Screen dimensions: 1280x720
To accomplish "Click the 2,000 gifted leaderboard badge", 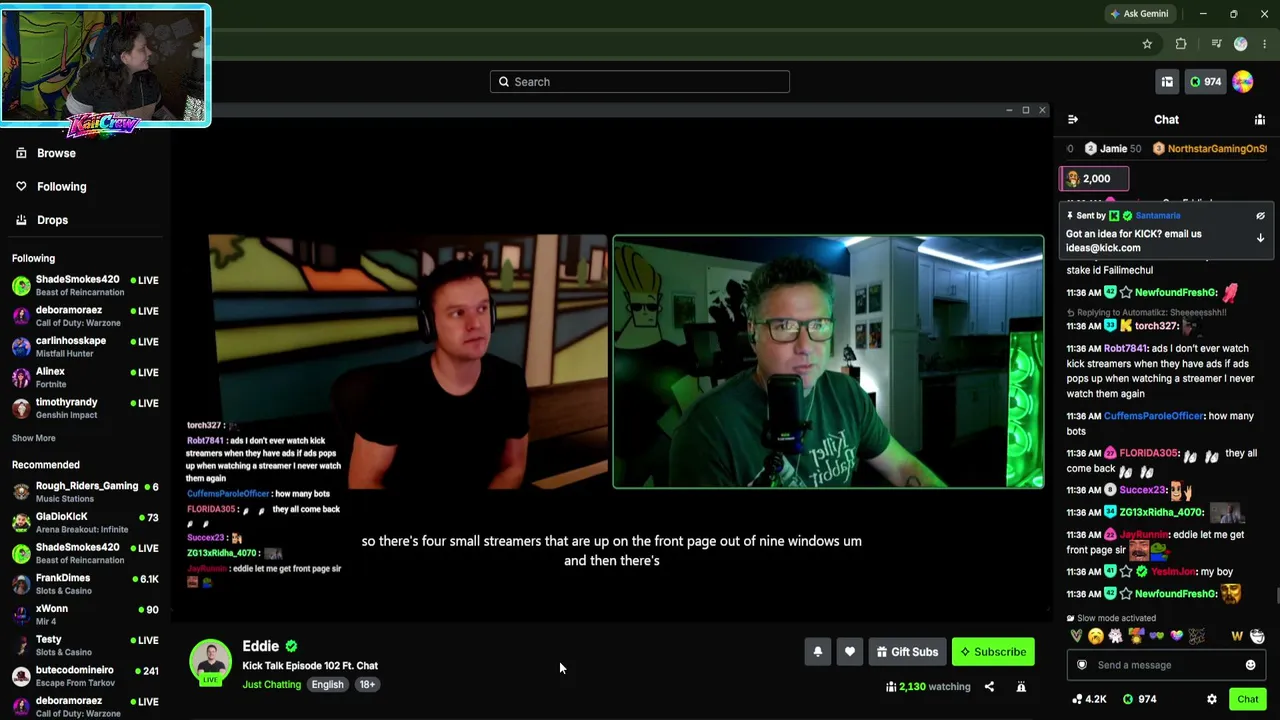I will (x=1095, y=179).
